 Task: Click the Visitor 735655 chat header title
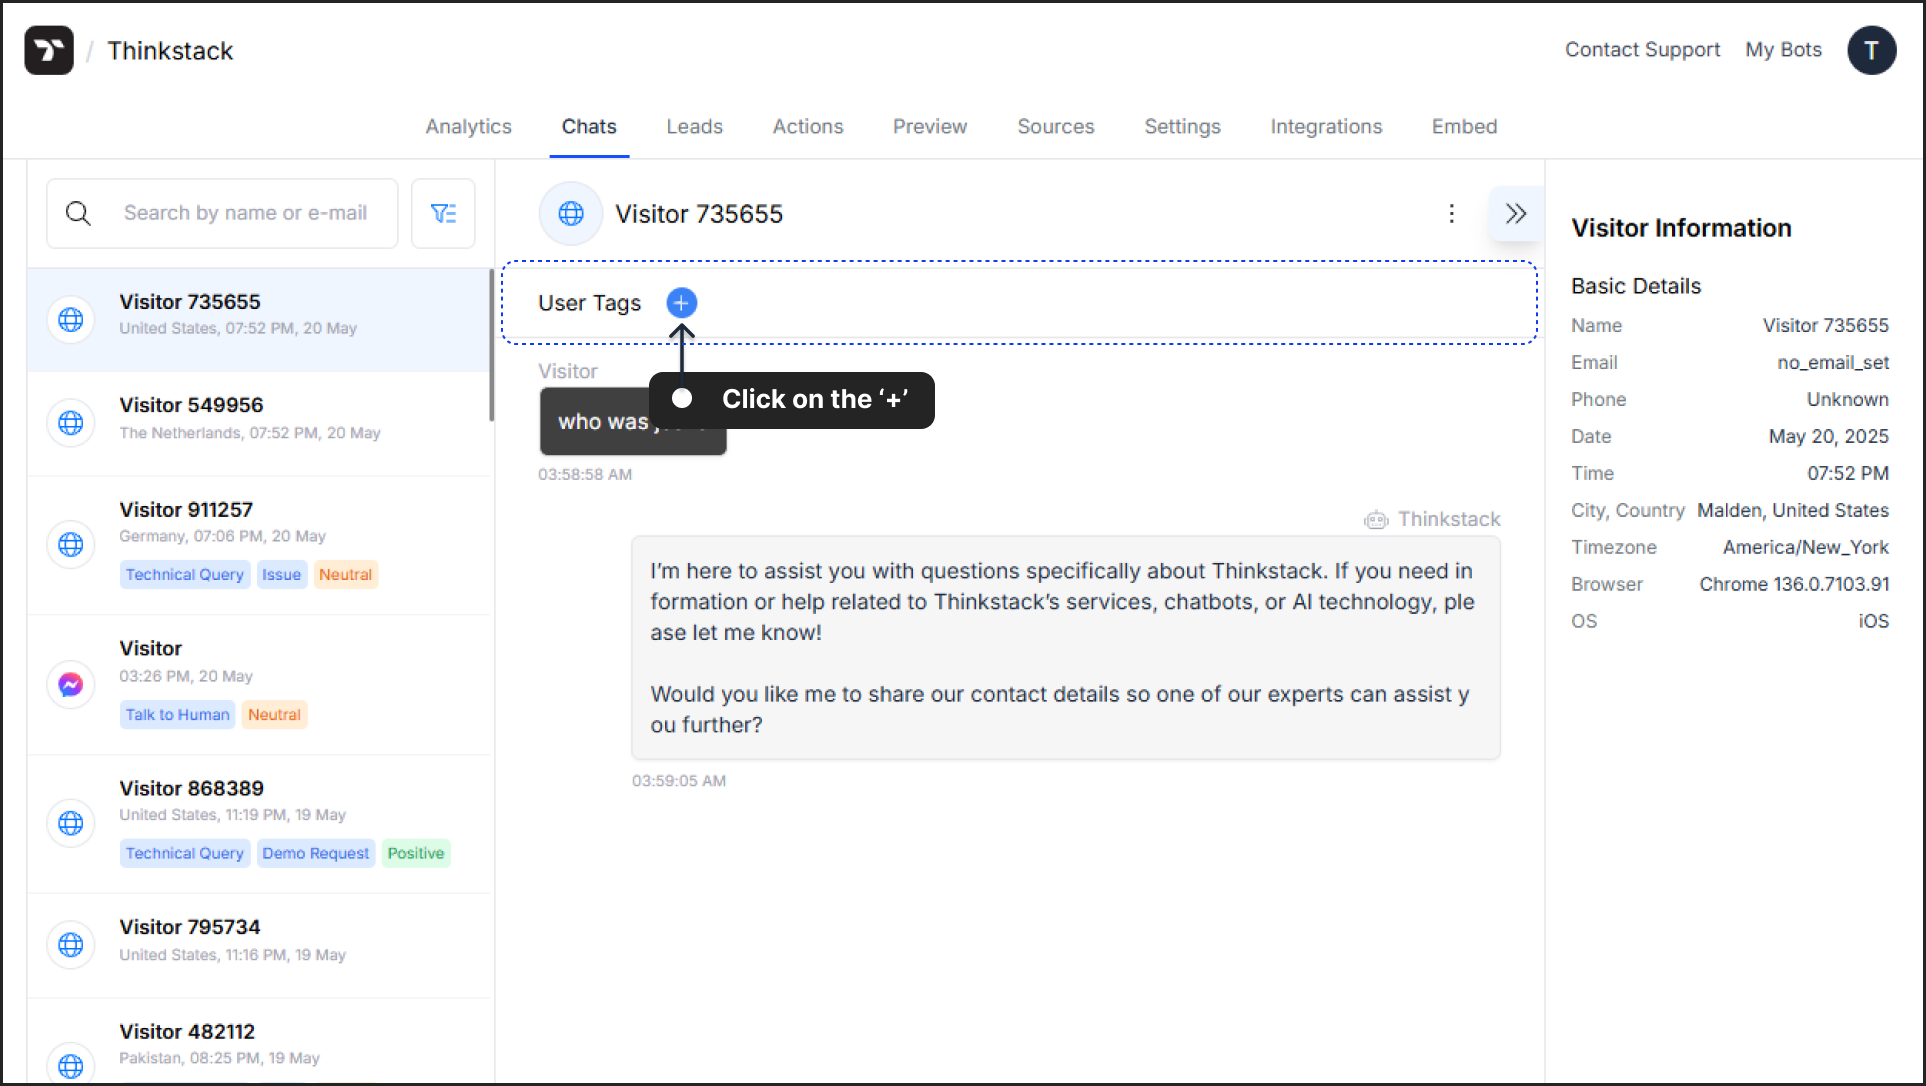(x=699, y=214)
